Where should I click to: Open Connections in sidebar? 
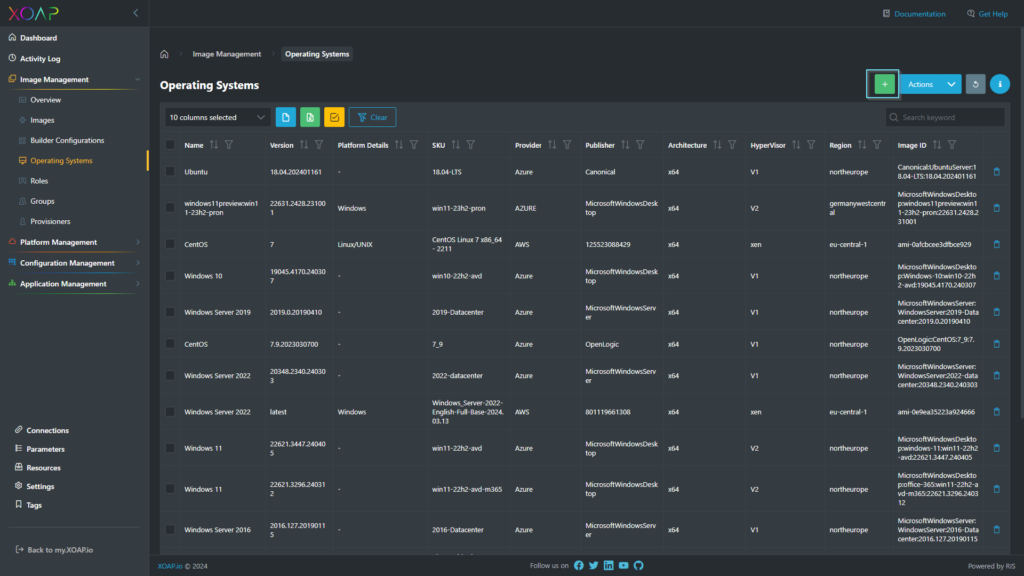[x=47, y=430]
